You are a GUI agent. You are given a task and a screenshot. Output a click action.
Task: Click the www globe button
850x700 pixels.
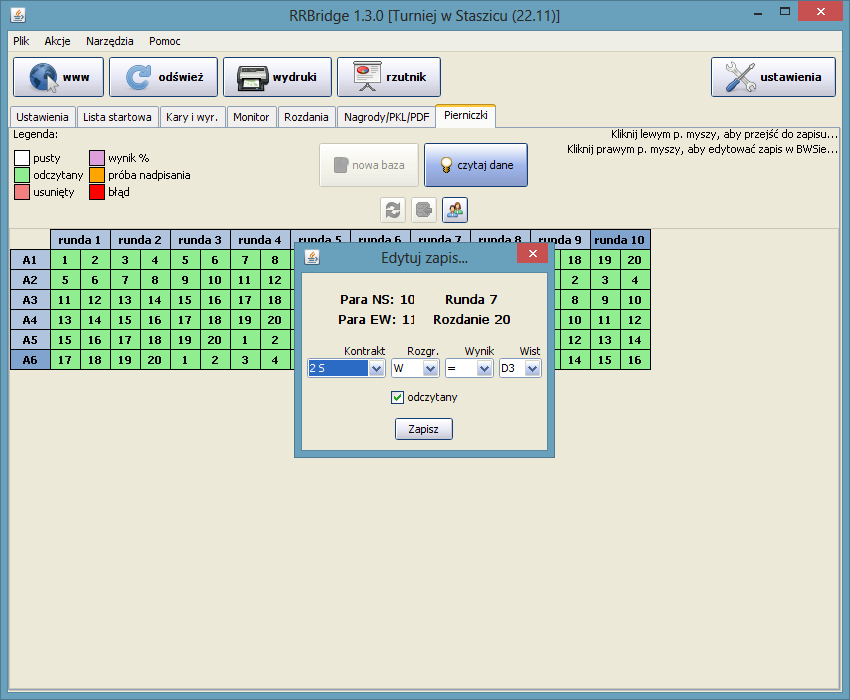click(x=58, y=77)
